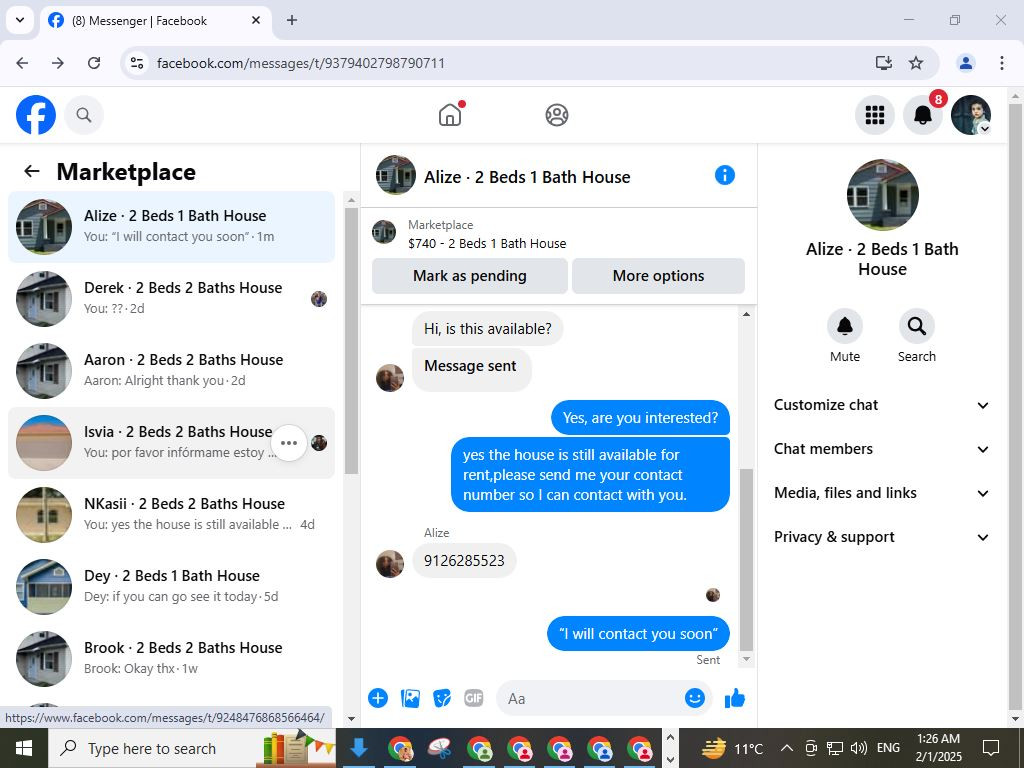Open Windows Start menu
Image resolution: width=1024 pixels, height=768 pixels.
(24, 748)
